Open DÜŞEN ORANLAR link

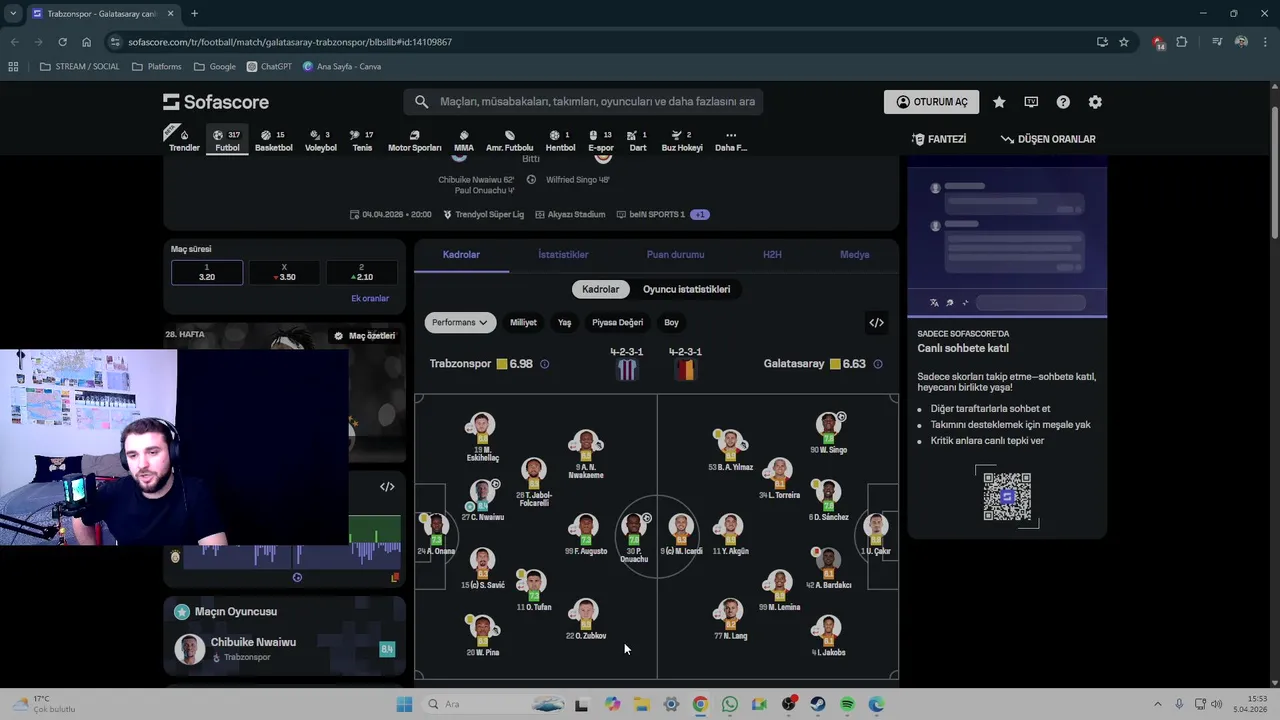click(1048, 139)
